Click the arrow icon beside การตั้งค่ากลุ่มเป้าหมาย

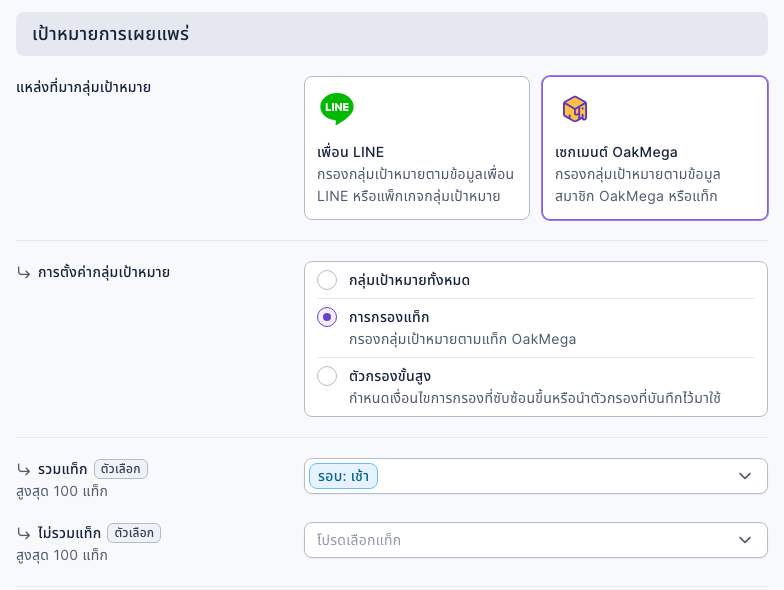point(24,272)
